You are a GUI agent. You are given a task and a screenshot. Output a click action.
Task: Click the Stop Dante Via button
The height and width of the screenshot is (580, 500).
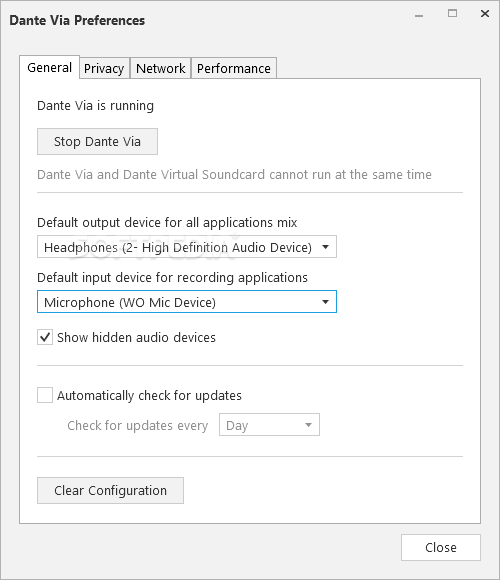click(97, 142)
